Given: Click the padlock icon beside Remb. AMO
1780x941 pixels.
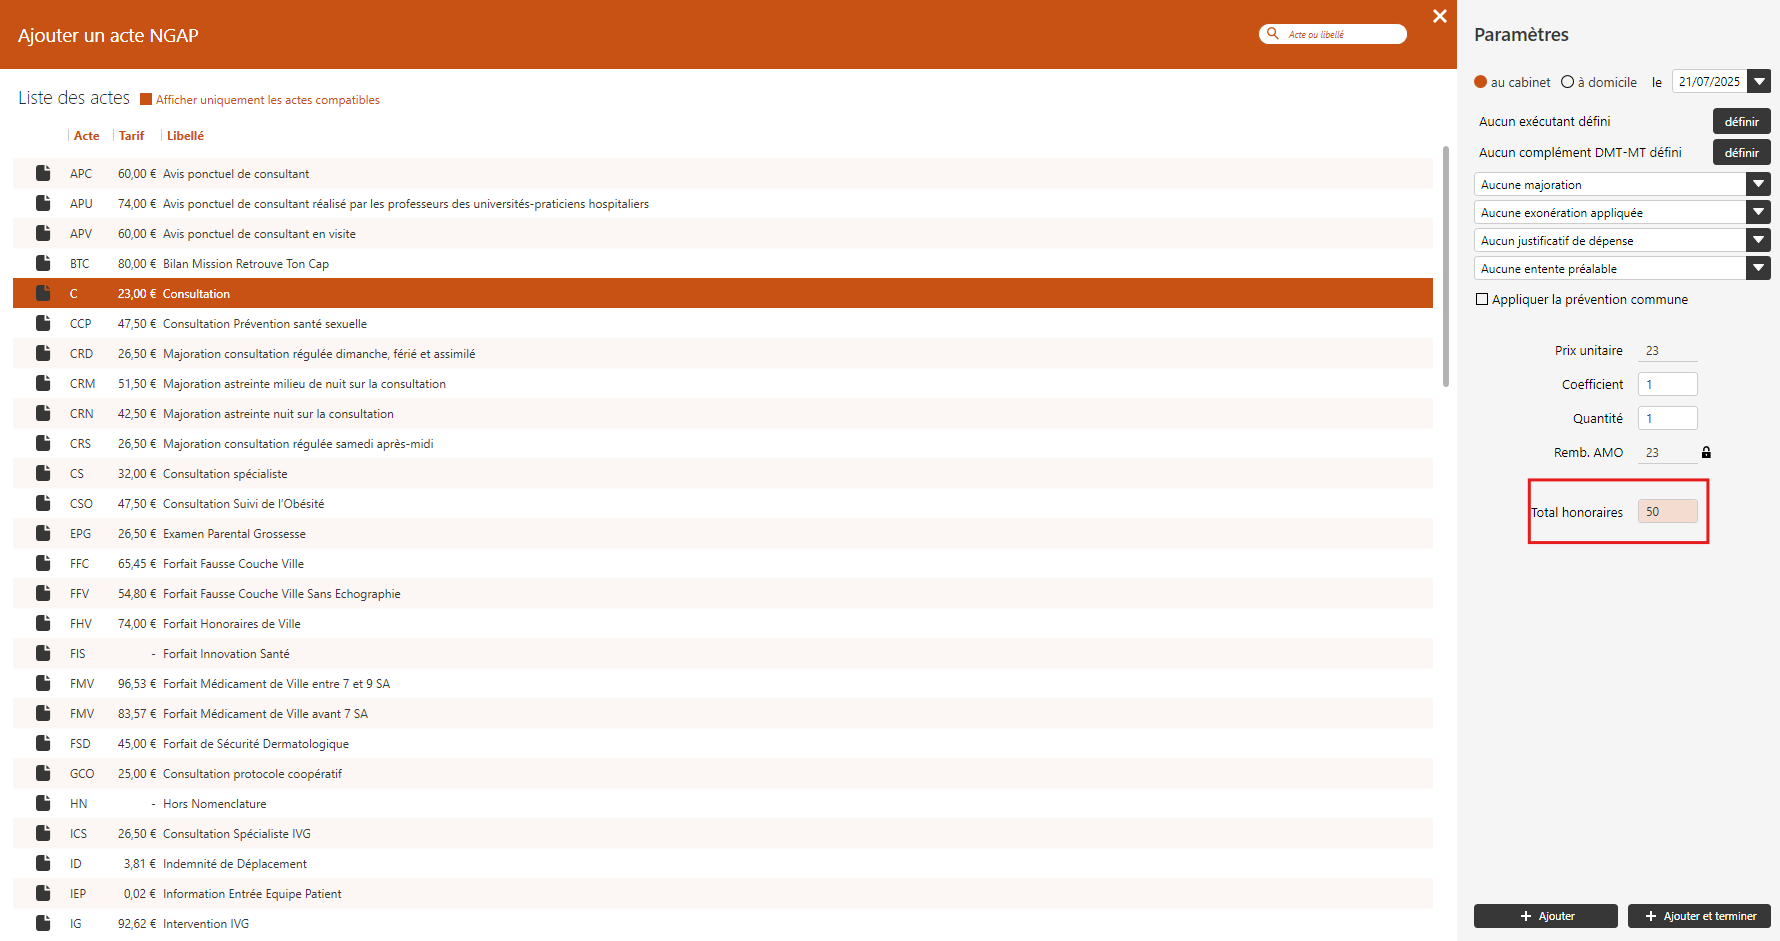Looking at the screenshot, I should click(1706, 453).
